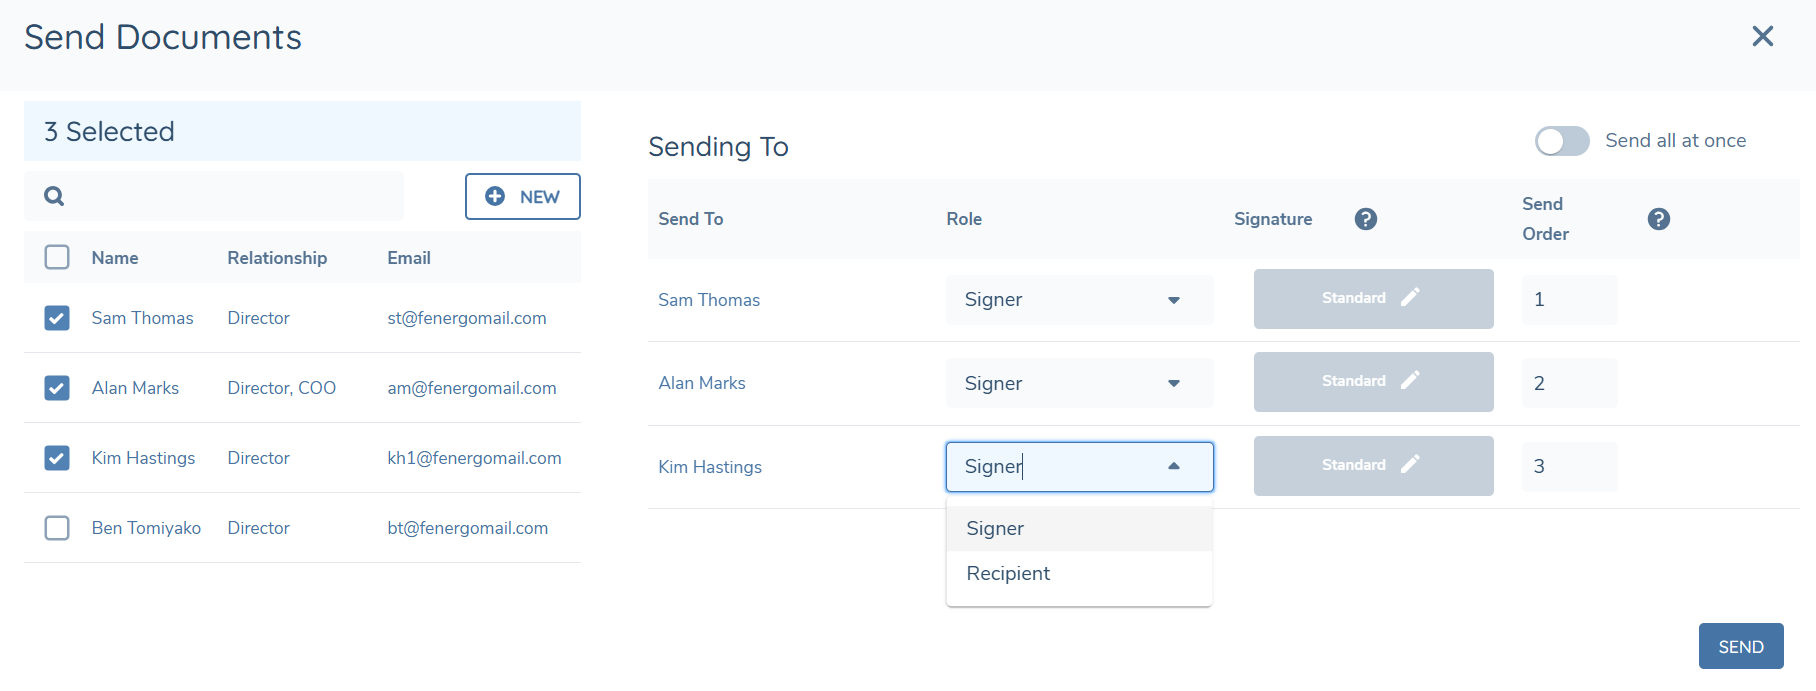Click Kim Hastings's Send Order field

pyautogui.click(x=1568, y=466)
